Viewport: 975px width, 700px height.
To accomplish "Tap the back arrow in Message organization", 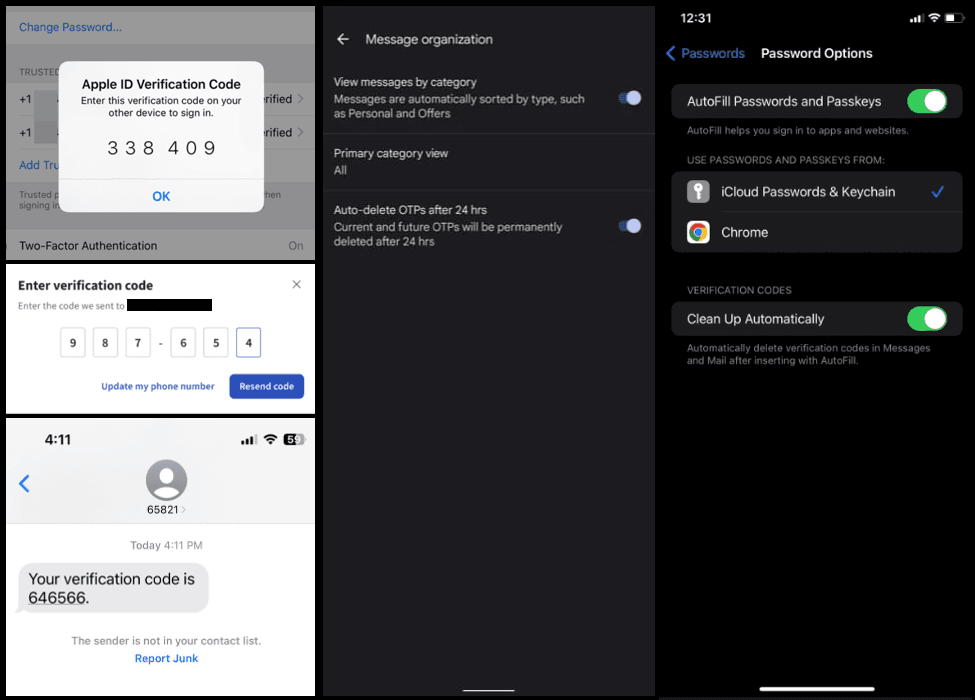I will 343,39.
